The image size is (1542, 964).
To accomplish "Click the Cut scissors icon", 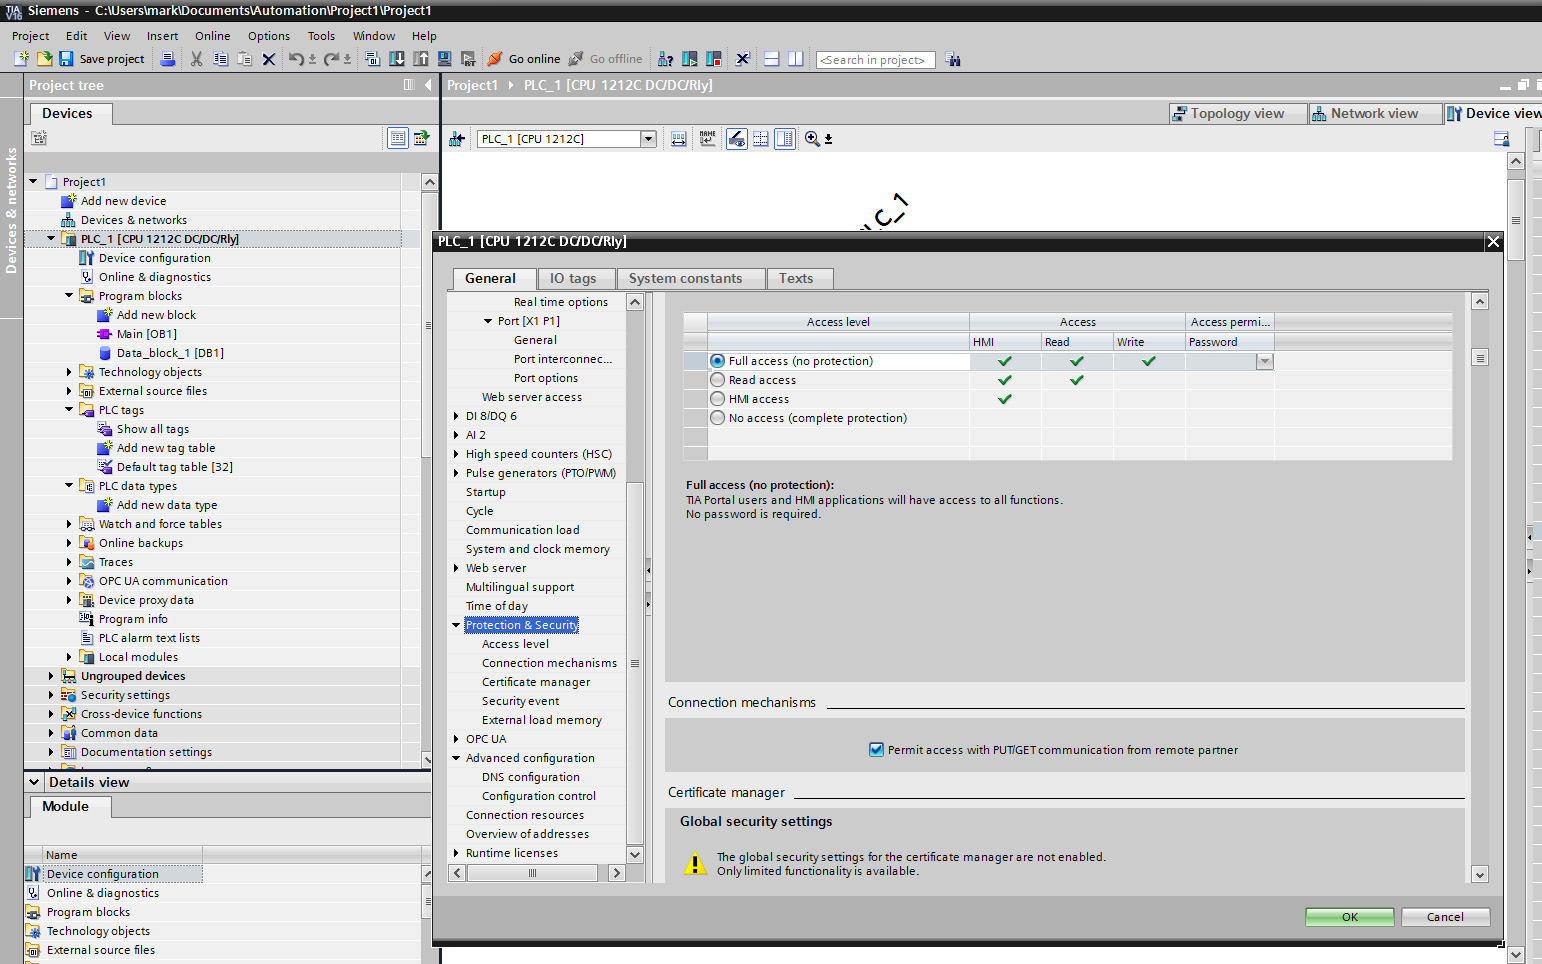I will (x=196, y=59).
